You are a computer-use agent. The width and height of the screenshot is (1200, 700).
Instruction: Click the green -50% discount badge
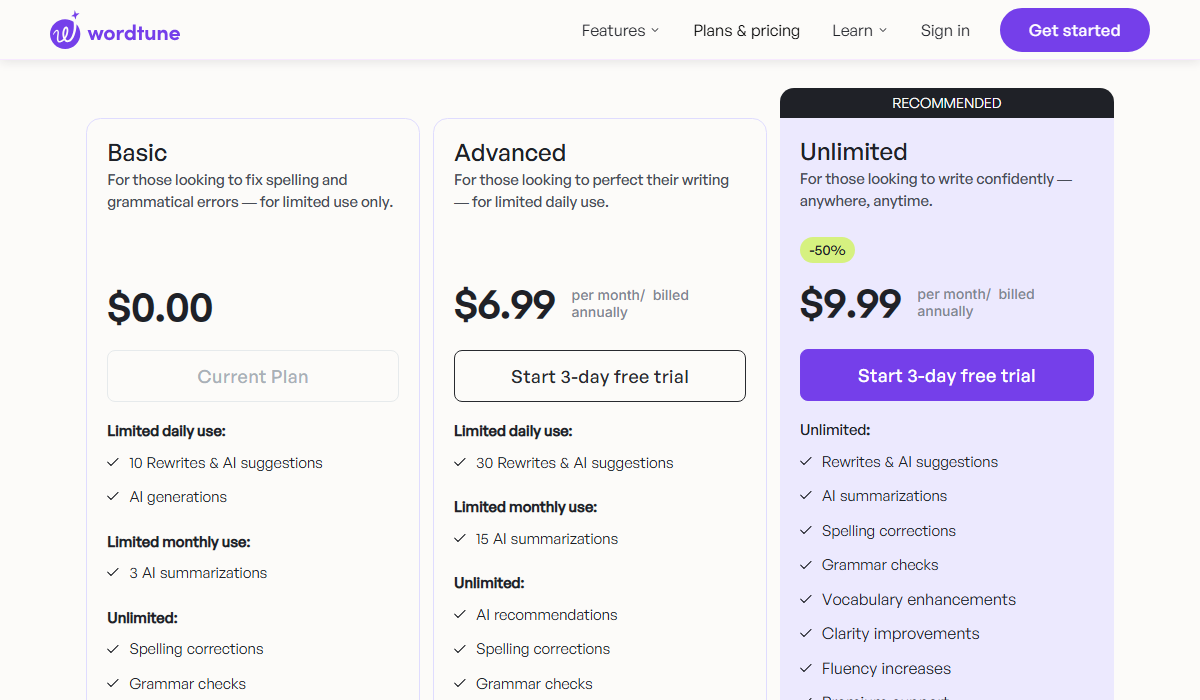tap(827, 250)
